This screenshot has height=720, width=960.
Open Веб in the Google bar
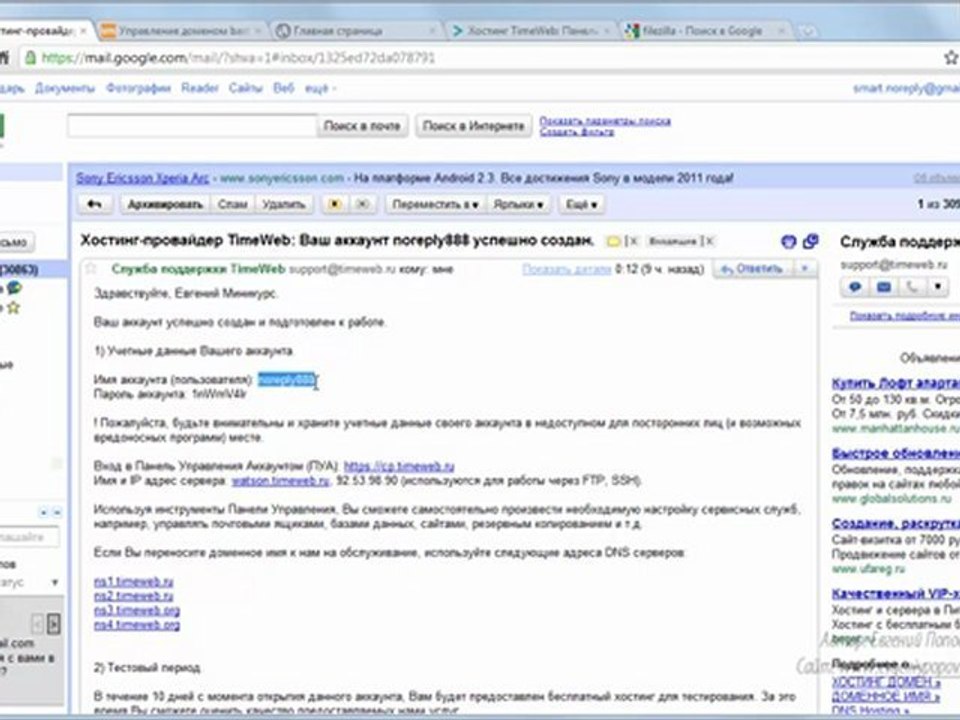(x=283, y=89)
